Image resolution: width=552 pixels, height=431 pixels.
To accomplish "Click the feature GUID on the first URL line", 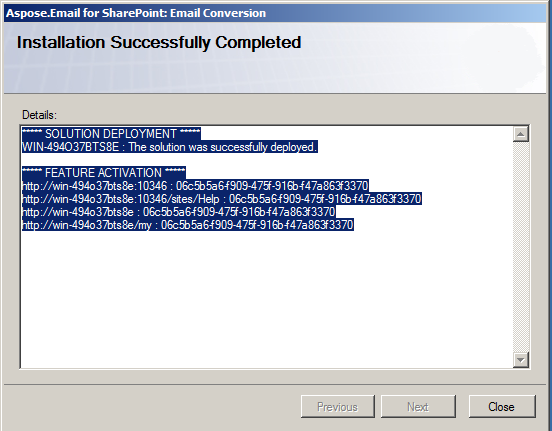I will tap(272, 186).
